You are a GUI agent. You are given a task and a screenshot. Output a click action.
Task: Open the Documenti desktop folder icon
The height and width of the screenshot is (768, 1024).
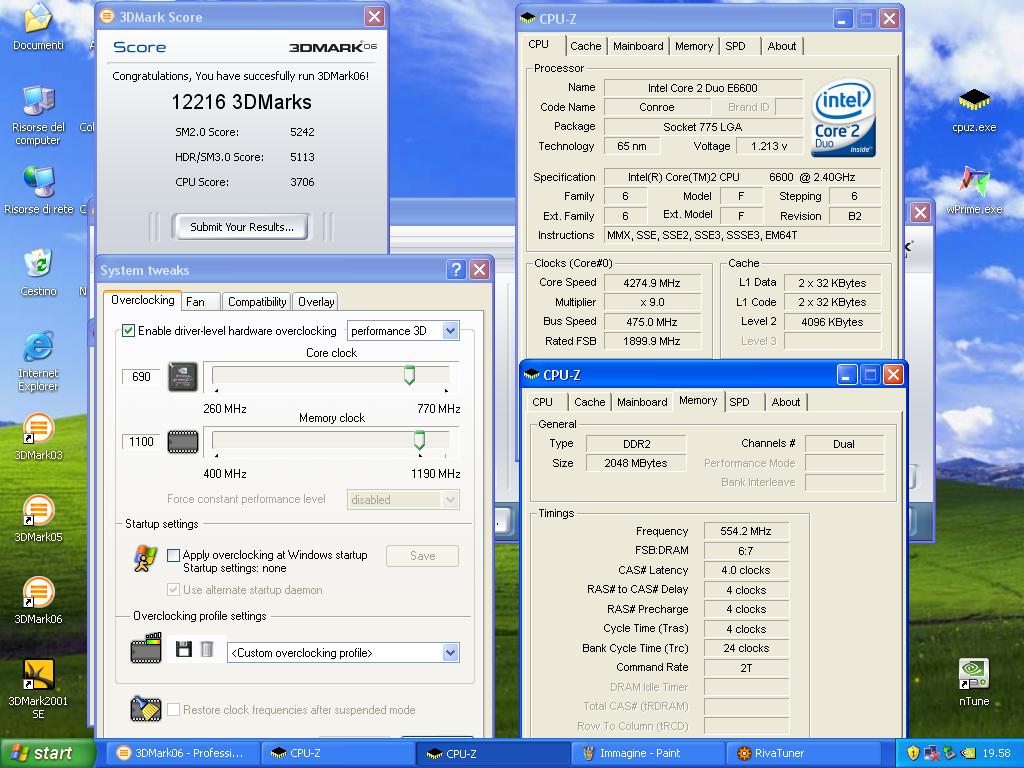[x=38, y=26]
